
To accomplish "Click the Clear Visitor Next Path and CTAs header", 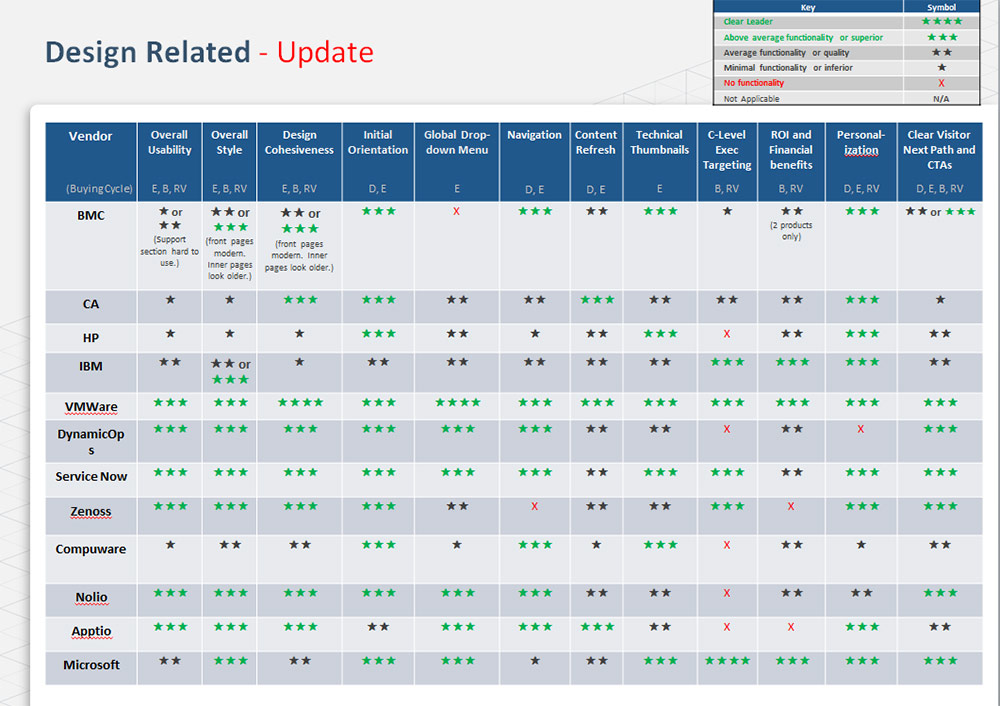I will 939,149.
